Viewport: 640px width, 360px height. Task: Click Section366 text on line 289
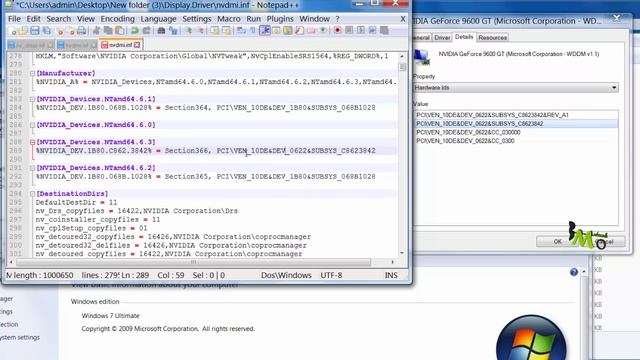point(186,151)
